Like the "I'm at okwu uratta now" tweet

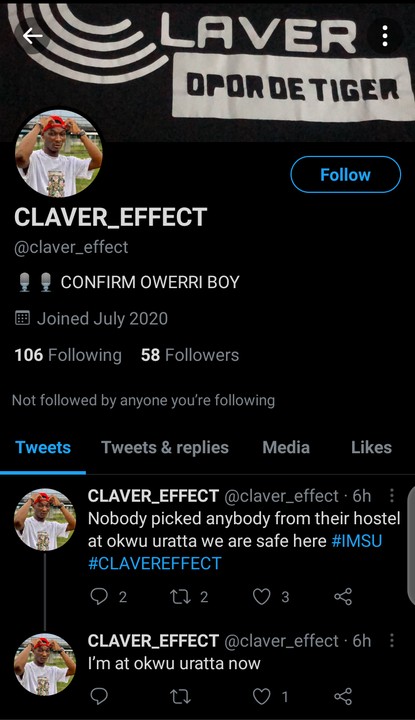[262, 697]
